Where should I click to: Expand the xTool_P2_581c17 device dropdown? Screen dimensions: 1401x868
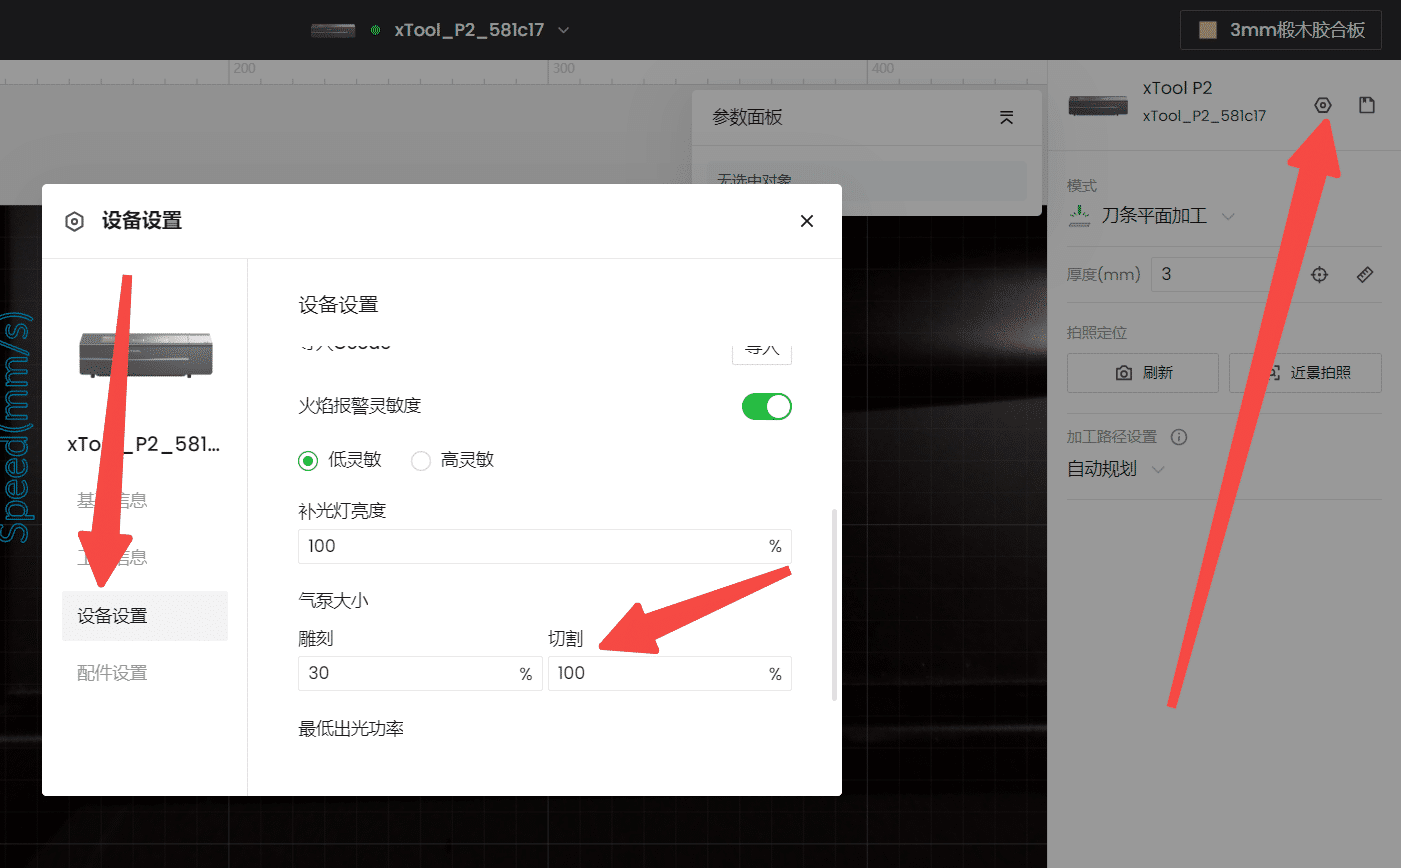[564, 30]
